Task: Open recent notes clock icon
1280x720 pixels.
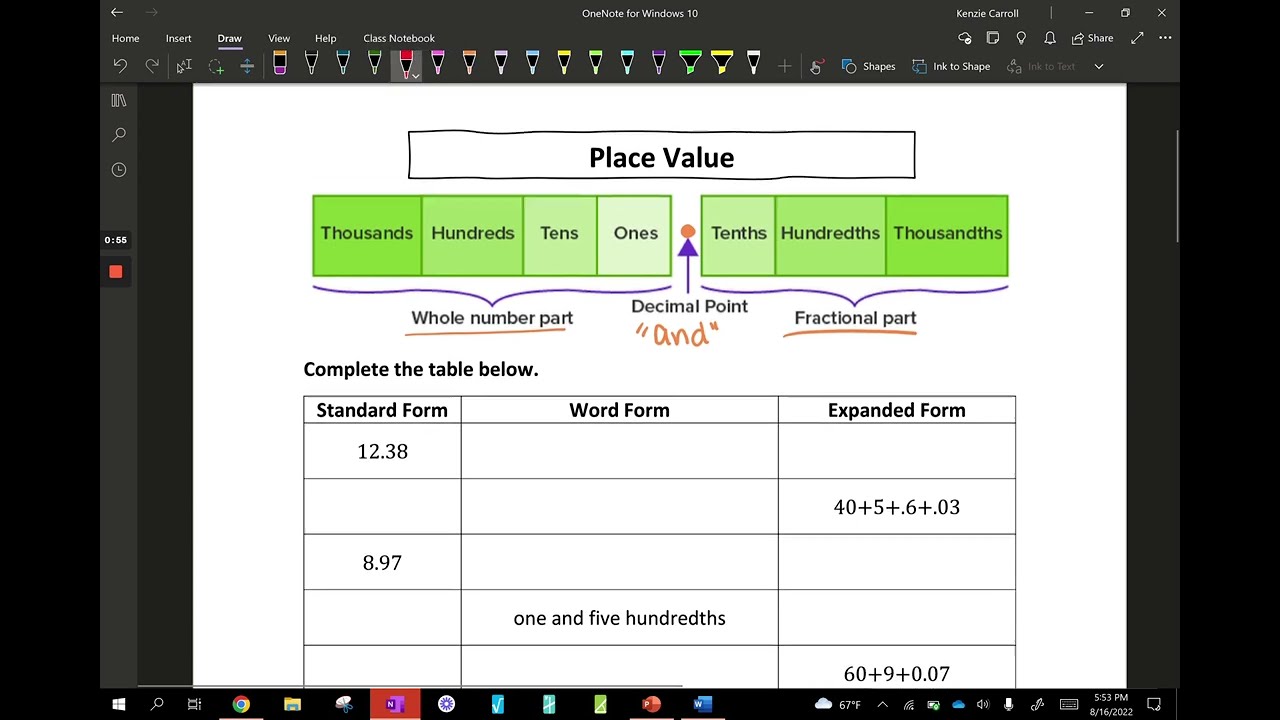Action: point(119,170)
